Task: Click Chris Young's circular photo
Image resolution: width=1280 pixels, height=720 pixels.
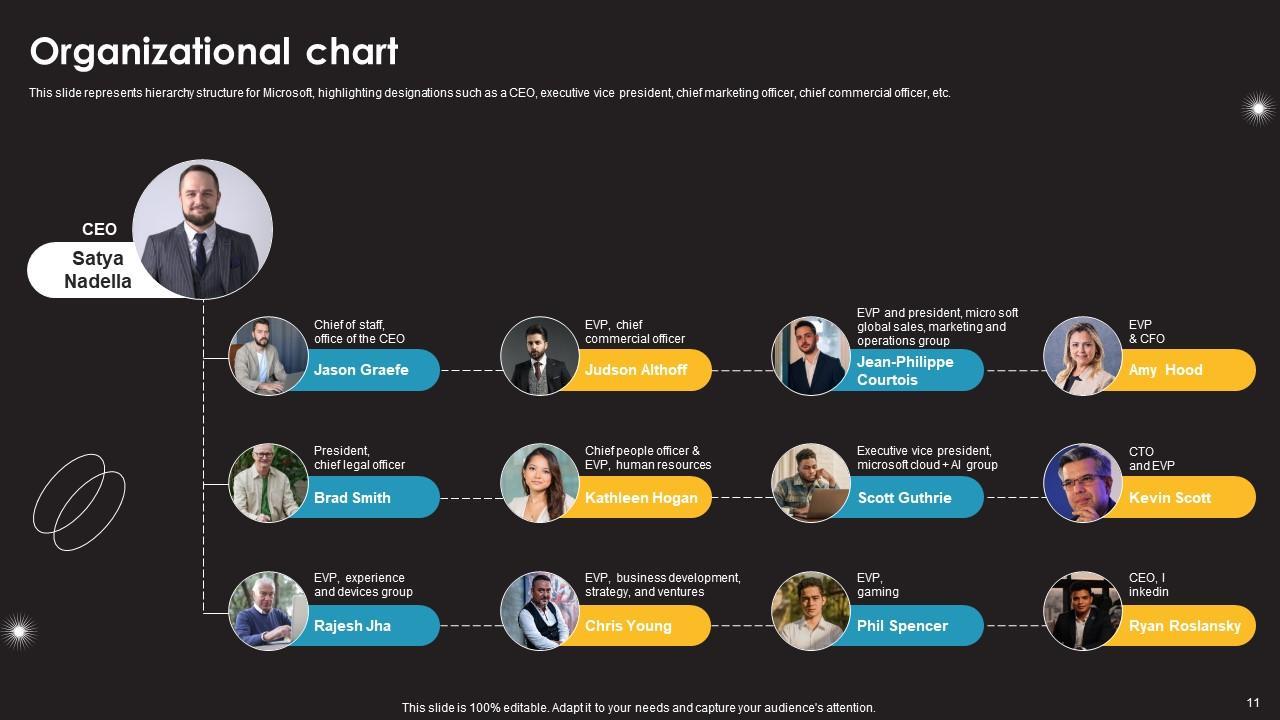Action: pos(540,611)
